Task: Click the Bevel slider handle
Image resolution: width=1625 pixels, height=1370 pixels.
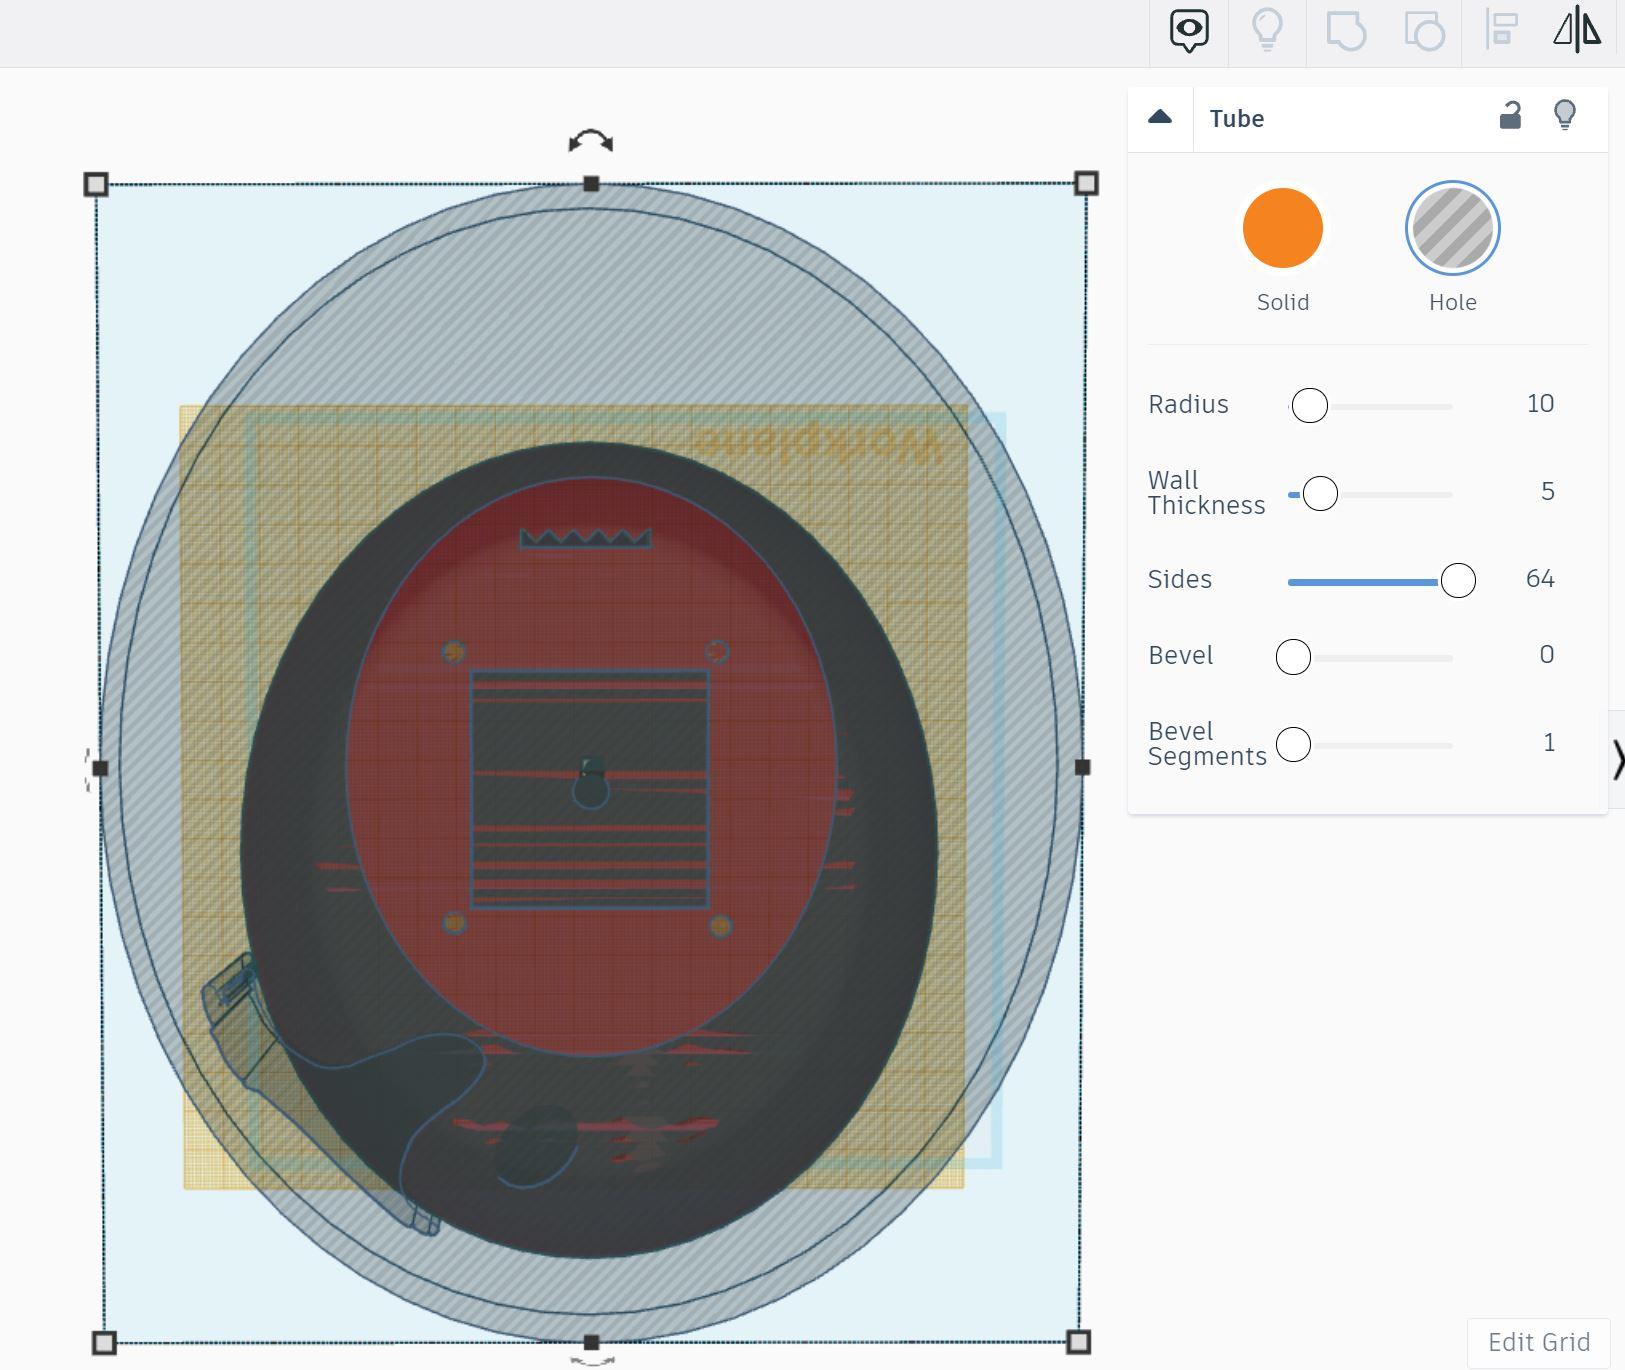Action: point(1293,657)
